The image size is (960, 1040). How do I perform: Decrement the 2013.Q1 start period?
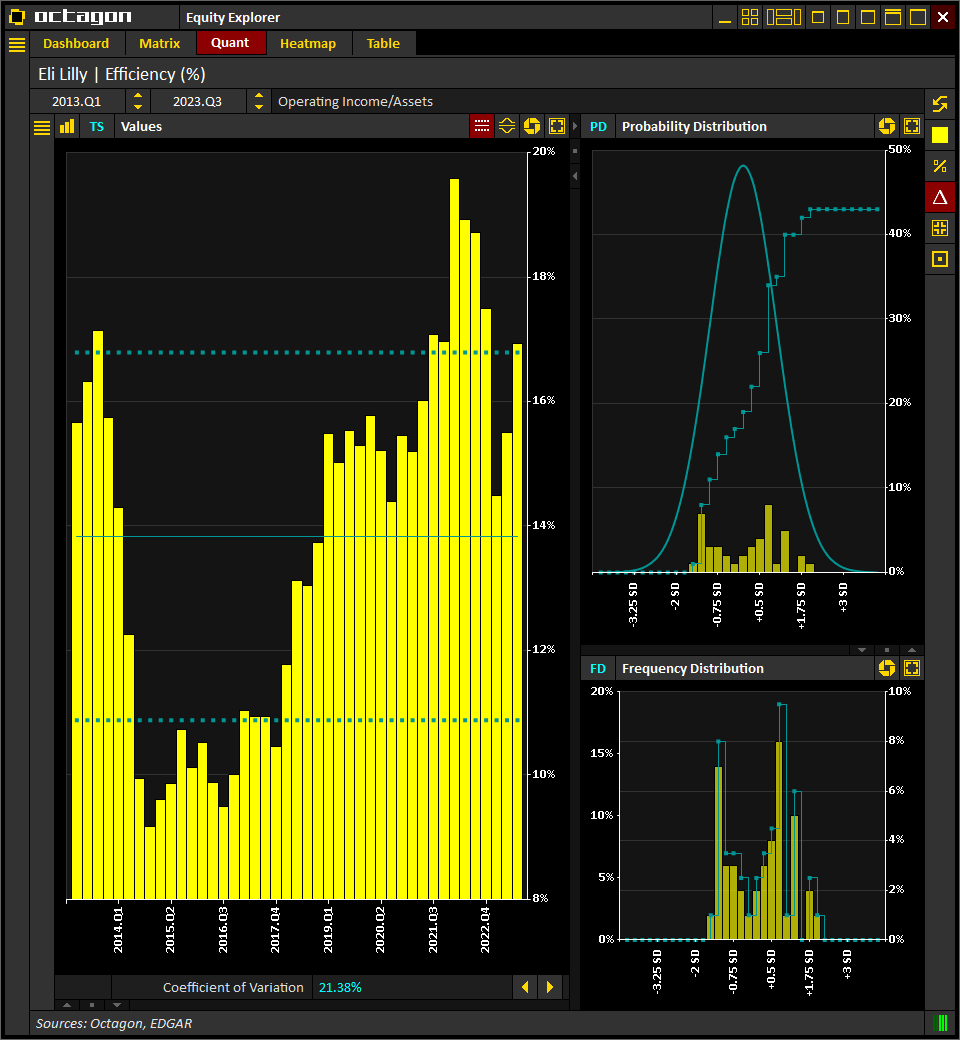coord(138,107)
